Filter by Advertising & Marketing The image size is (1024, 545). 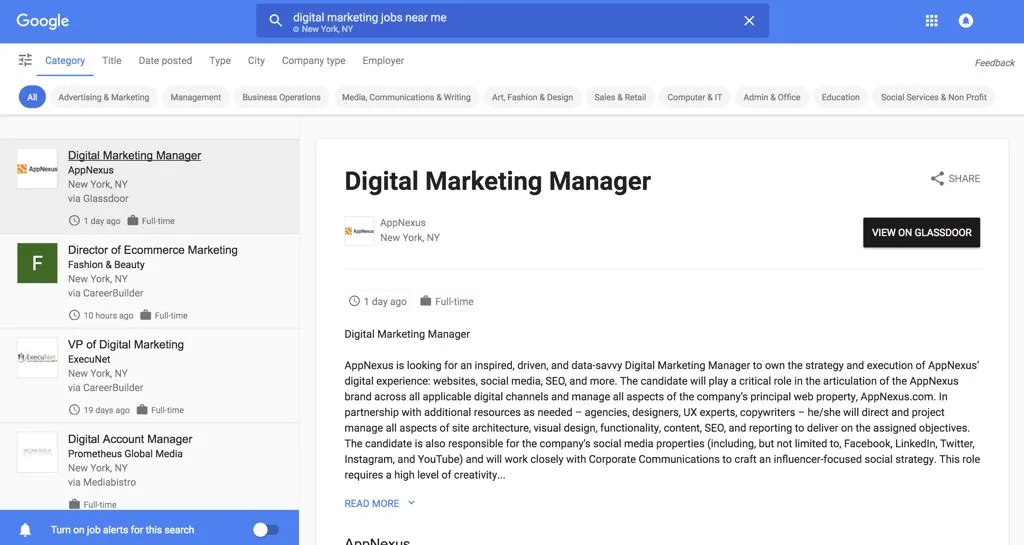click(x=104, y=97)
